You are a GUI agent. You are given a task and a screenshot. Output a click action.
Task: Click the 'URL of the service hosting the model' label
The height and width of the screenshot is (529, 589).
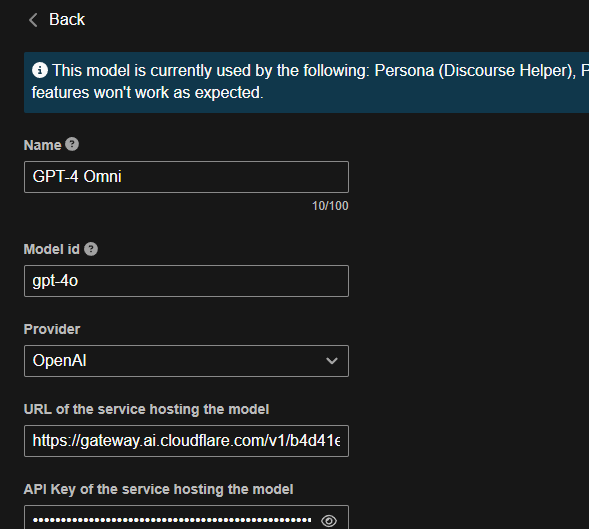coord(146,409)
